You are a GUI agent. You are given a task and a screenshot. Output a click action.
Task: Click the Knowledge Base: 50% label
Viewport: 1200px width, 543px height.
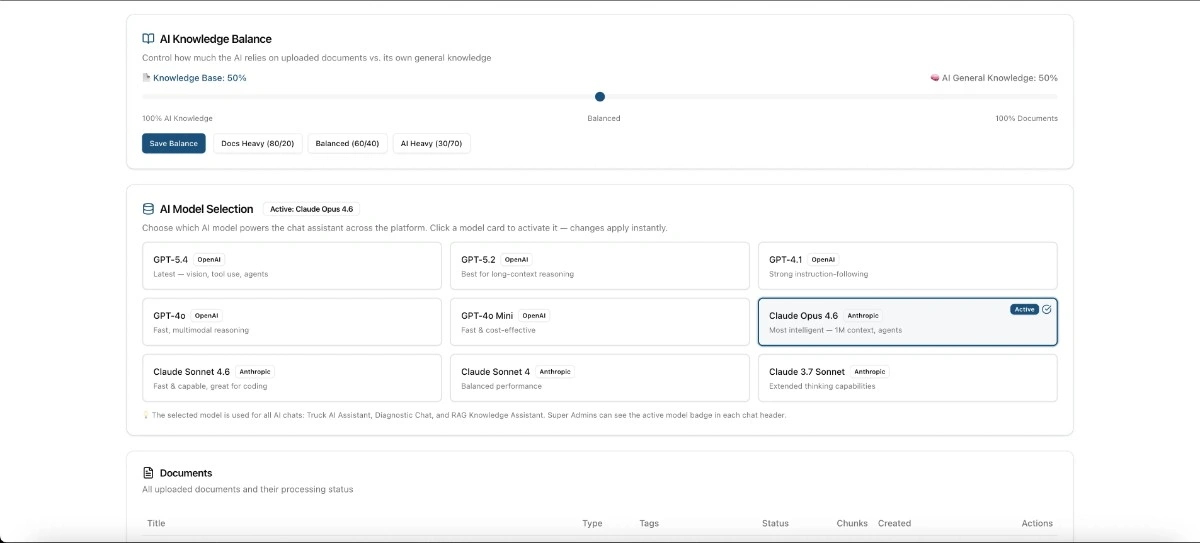click(x=200, y=78)
